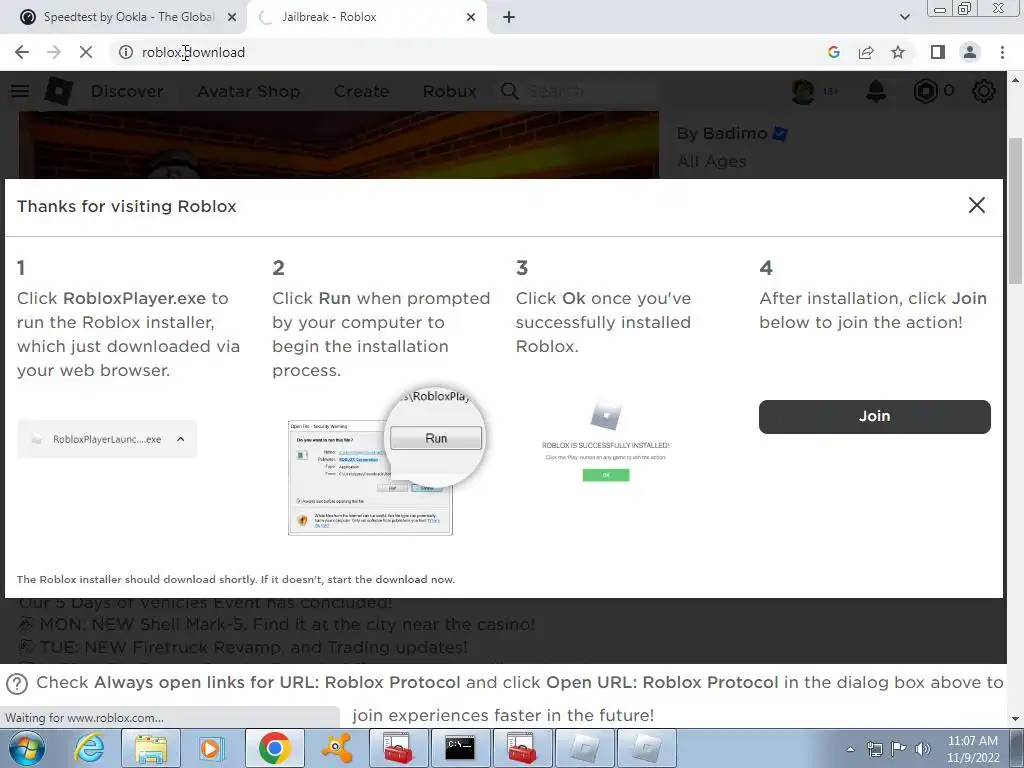This screenshot has width=1024, height=768.
Task: Switch to Jailbreak - Roblox tab
Action: (366, 17)
